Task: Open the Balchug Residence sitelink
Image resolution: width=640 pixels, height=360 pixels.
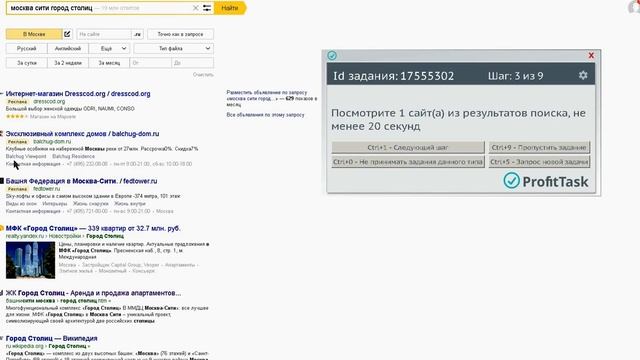Action: 73,156
